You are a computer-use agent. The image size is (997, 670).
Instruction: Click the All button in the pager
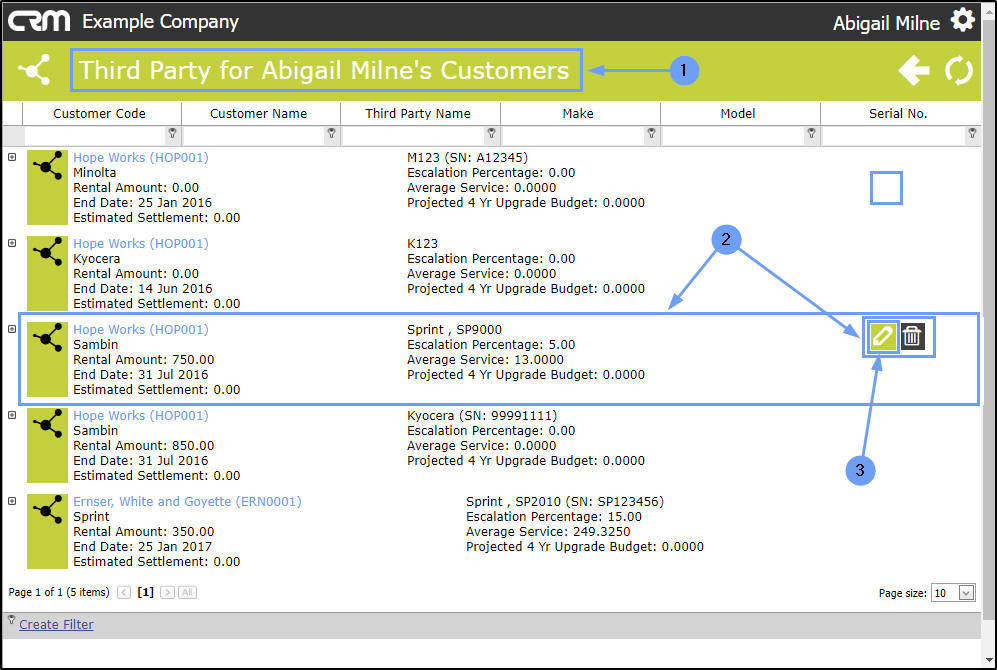click(187, 592)
